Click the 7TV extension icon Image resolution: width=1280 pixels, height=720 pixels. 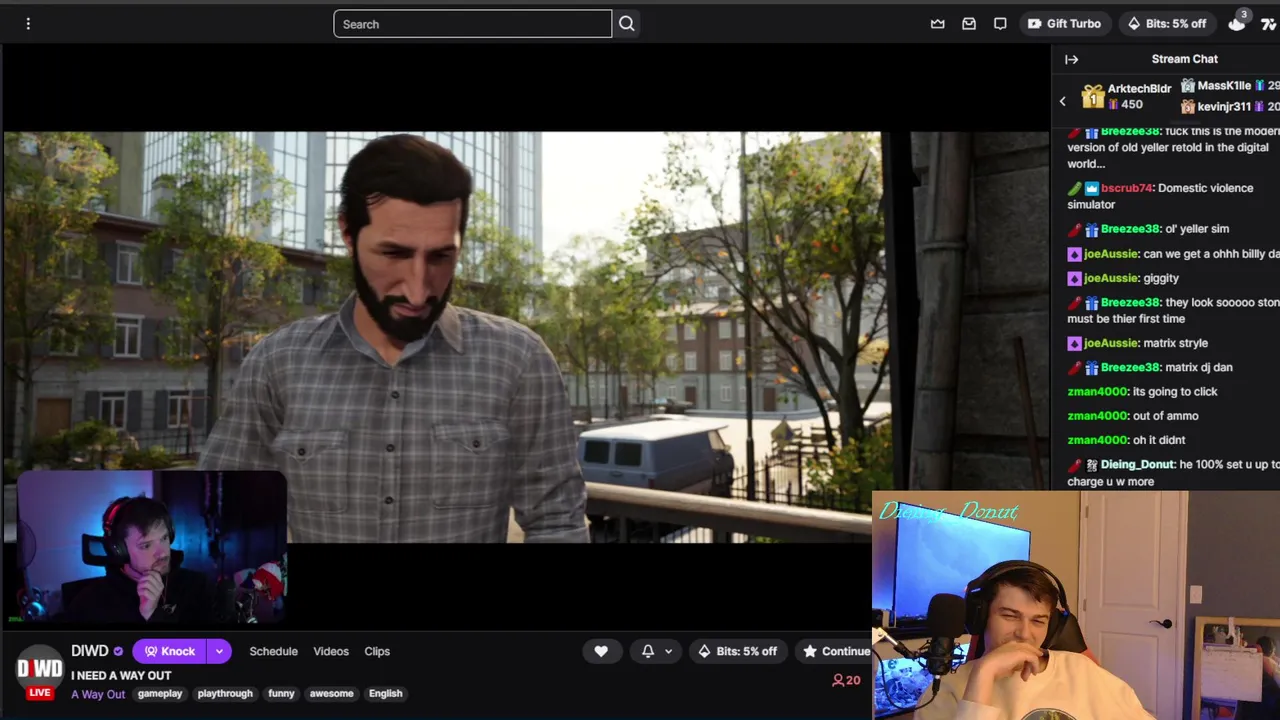1270,24
